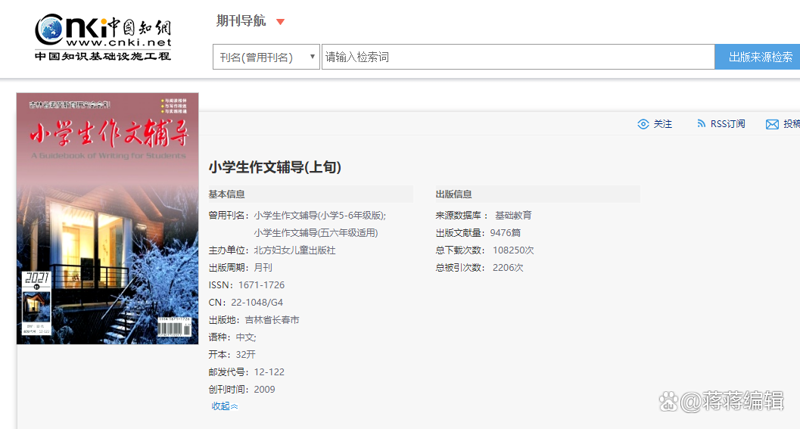
Task: Collapse details with the 收起 link
Action: pyautogui.click(x=224, y=406)
